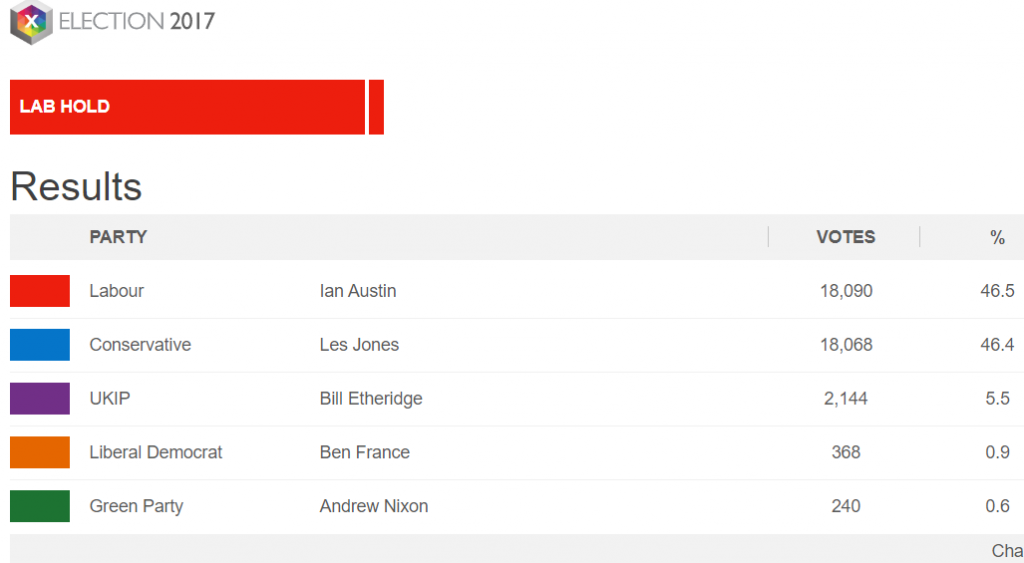
Task: Select candidate Andrew Nixon
Action: 374,506
